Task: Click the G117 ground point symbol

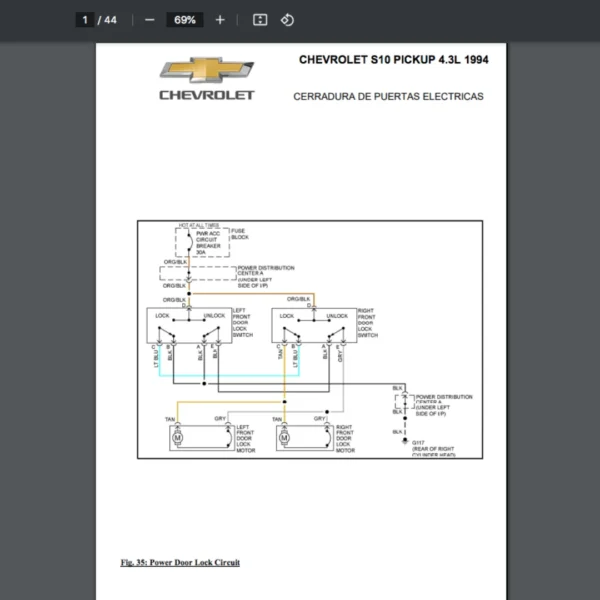Action: [405, 441]
